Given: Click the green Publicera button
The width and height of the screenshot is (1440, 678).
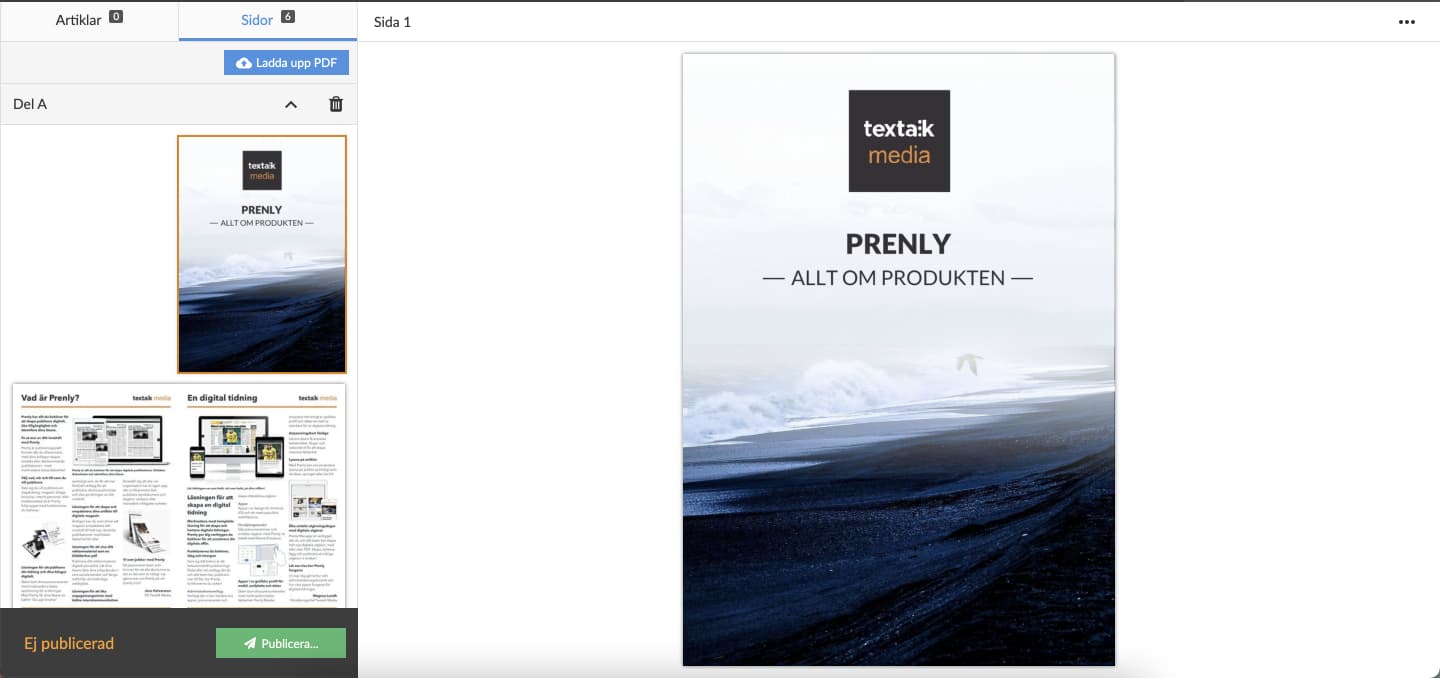Looking at the screenshot, I should [x=281, y=643].
